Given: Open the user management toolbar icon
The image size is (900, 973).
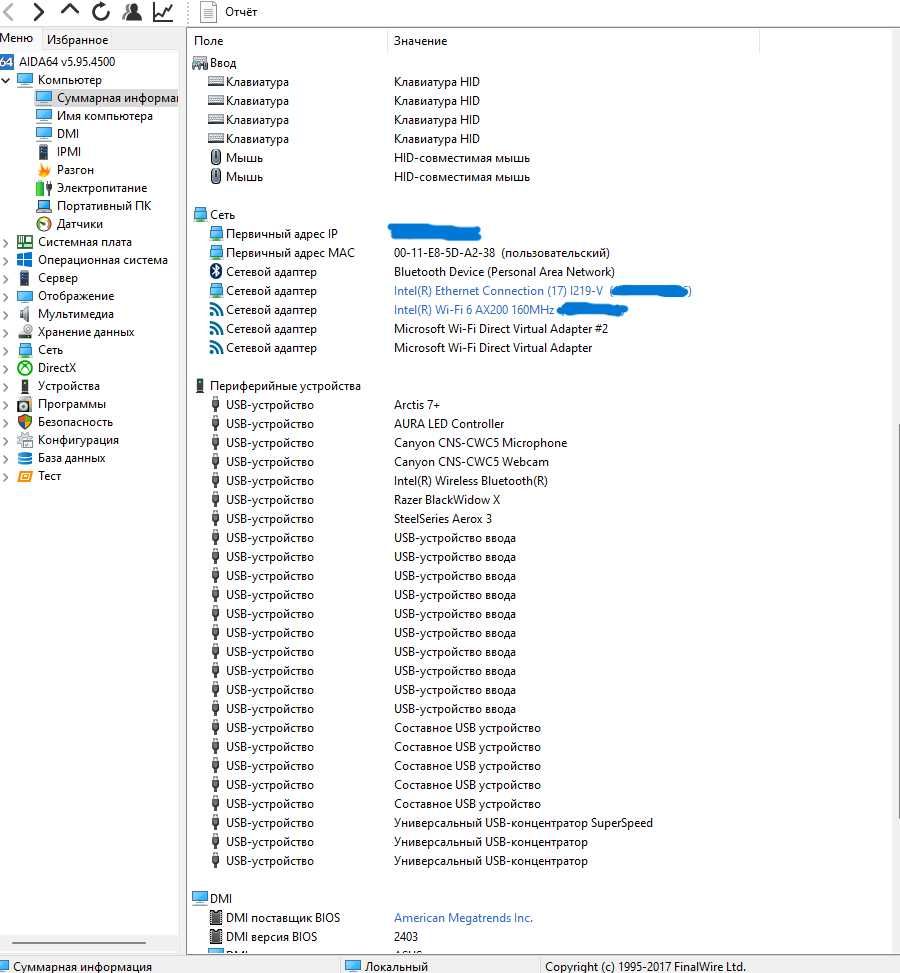Looking at the screenshot, I should [x=132, y=11].
